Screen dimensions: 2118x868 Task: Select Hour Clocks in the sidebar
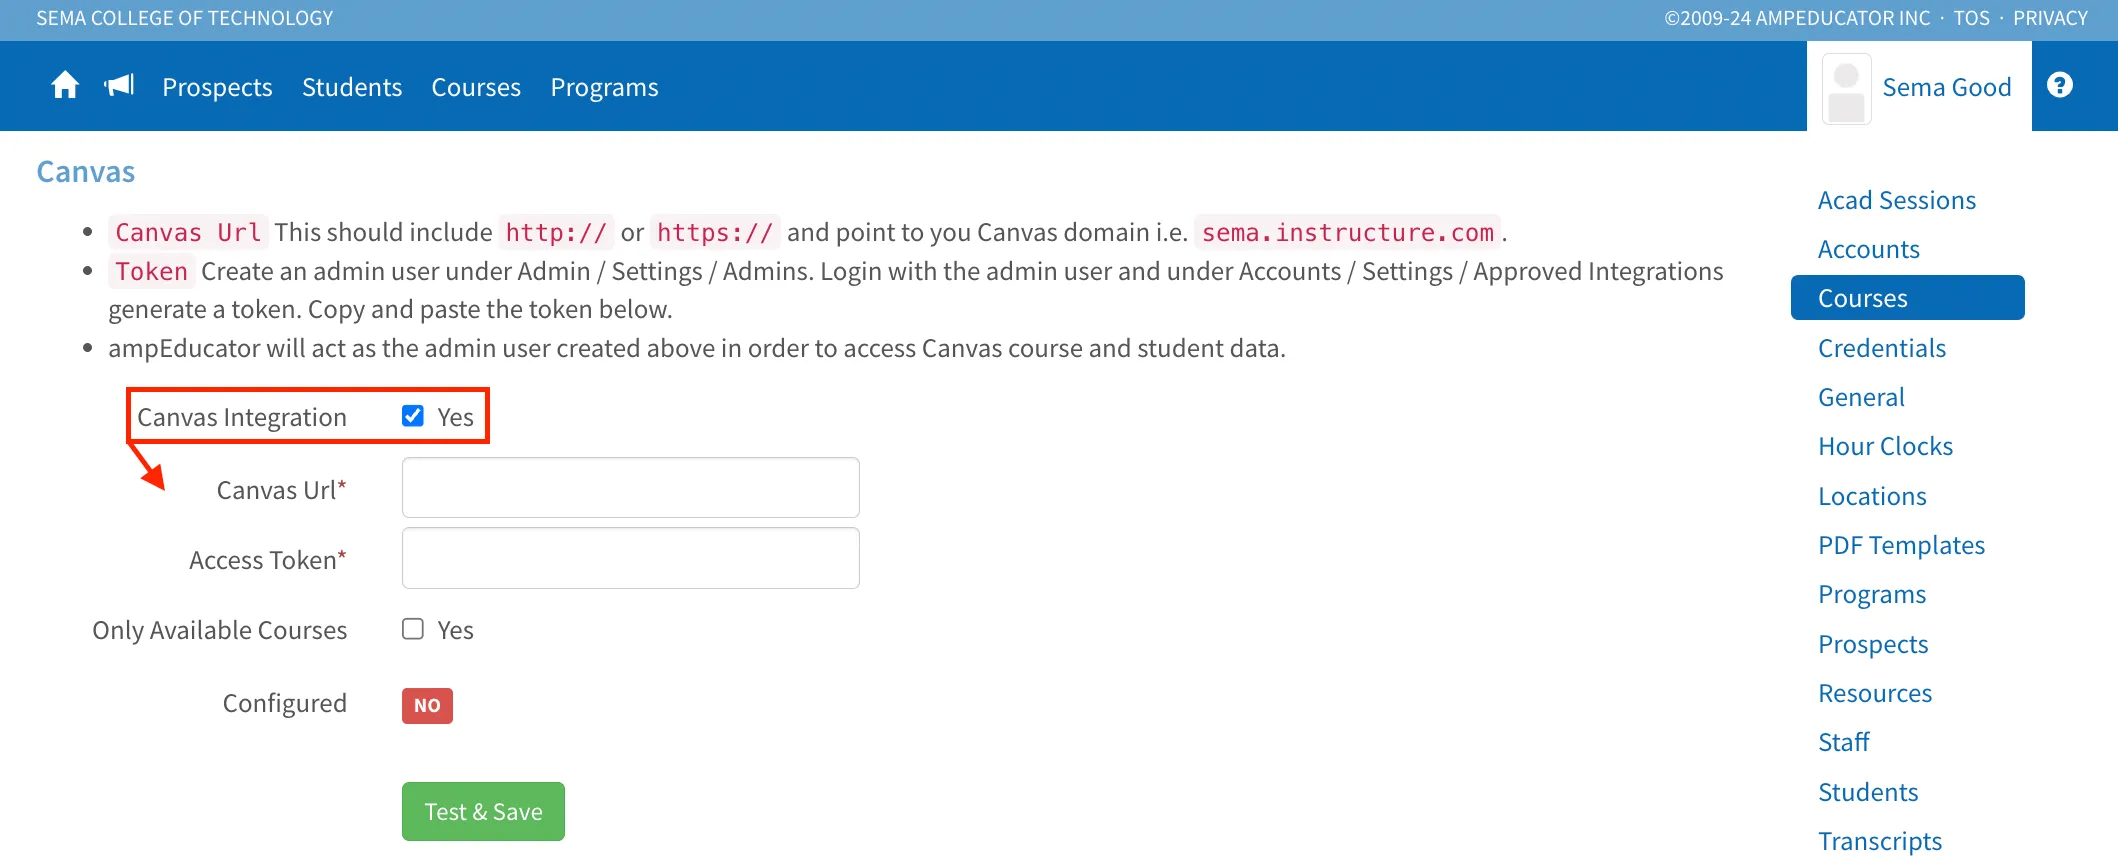tap(1885, 446)
